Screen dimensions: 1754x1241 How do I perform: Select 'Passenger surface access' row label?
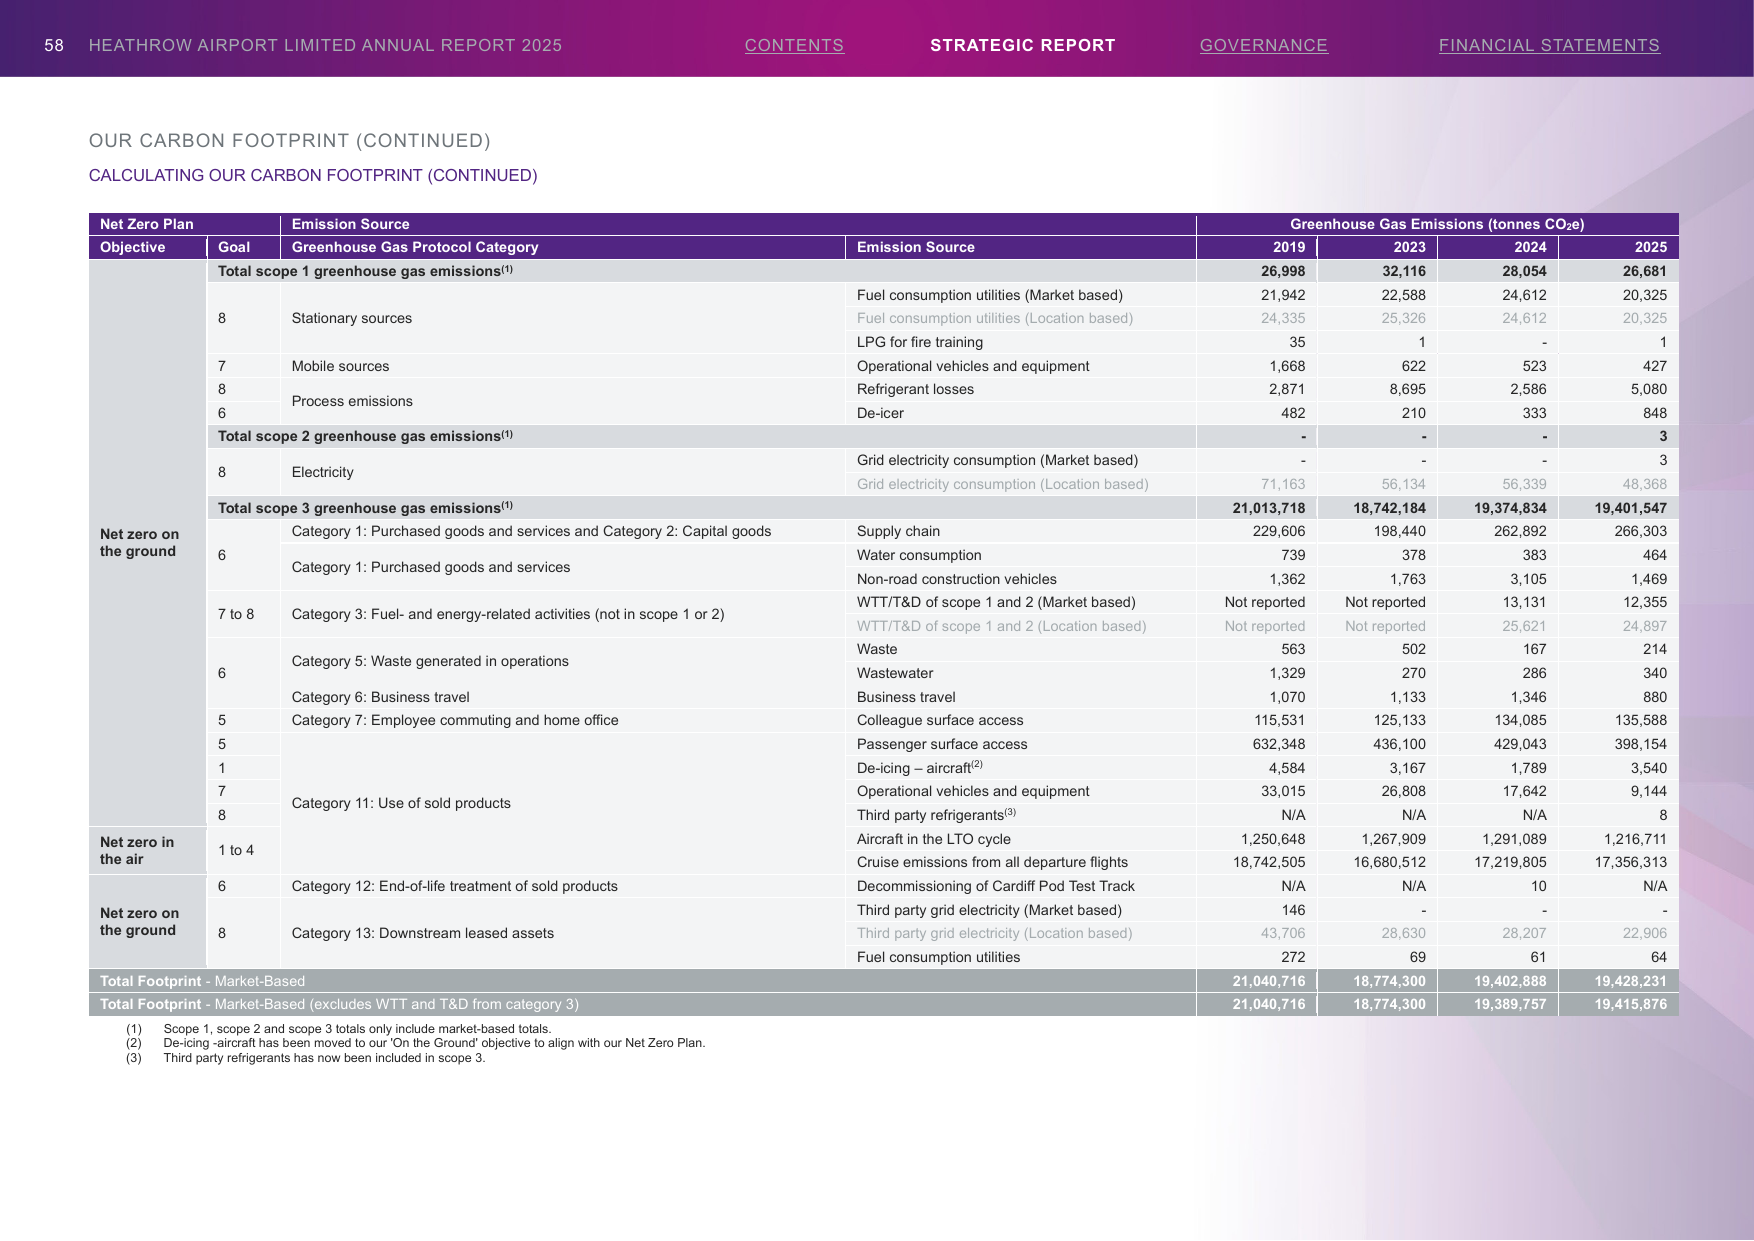pos(942,744)
